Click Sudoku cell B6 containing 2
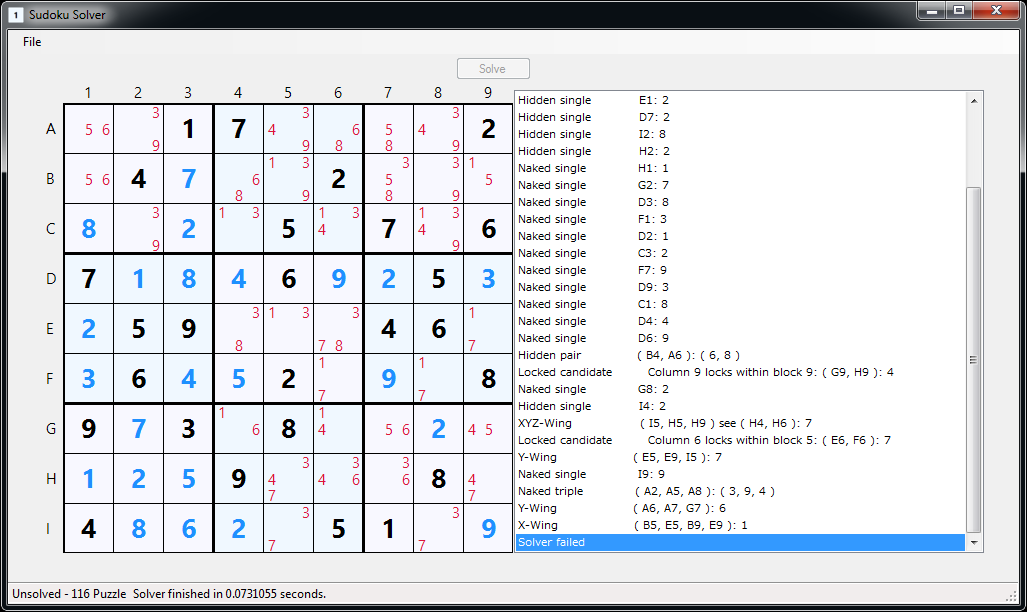 point(338,179)
